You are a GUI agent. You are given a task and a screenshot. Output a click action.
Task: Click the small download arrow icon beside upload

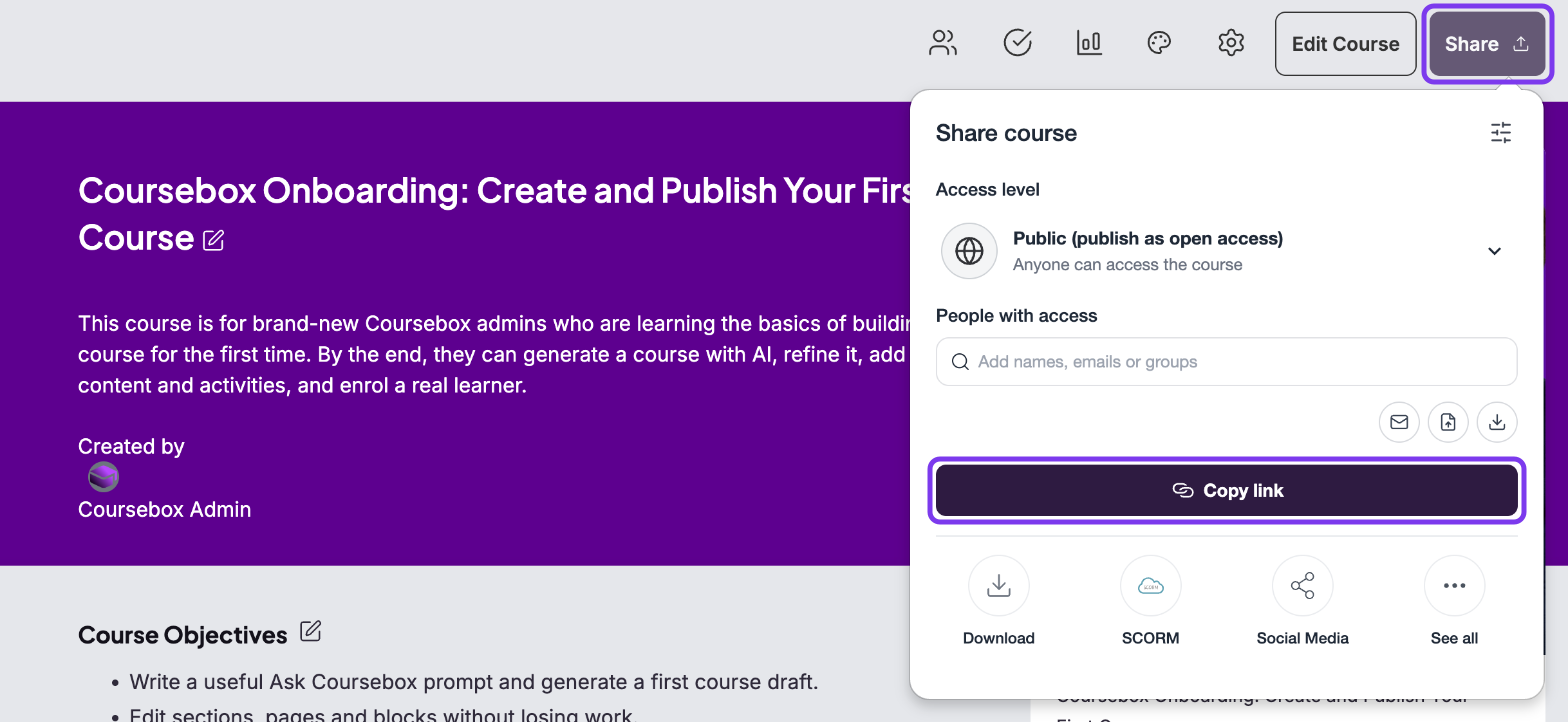[x=1497, y=422]
